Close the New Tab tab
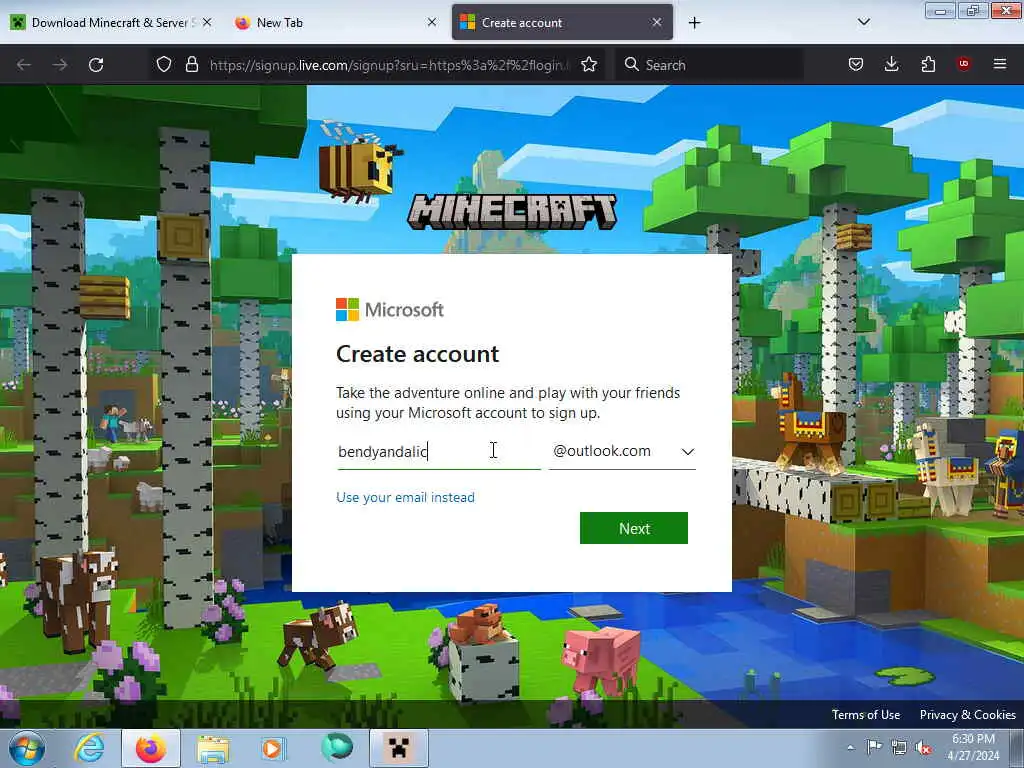1024x768 pixels. click(432, 22)
